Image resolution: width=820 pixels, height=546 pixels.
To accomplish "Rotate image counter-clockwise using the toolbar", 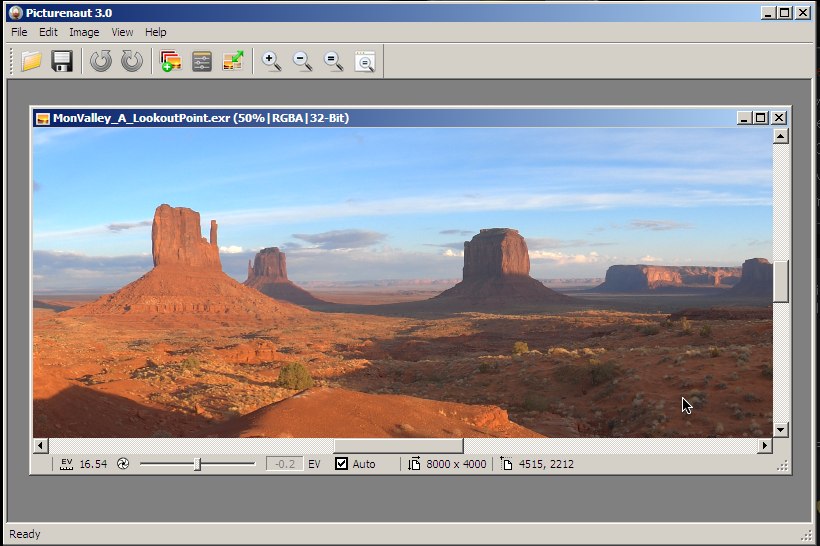I will [100, 62].
